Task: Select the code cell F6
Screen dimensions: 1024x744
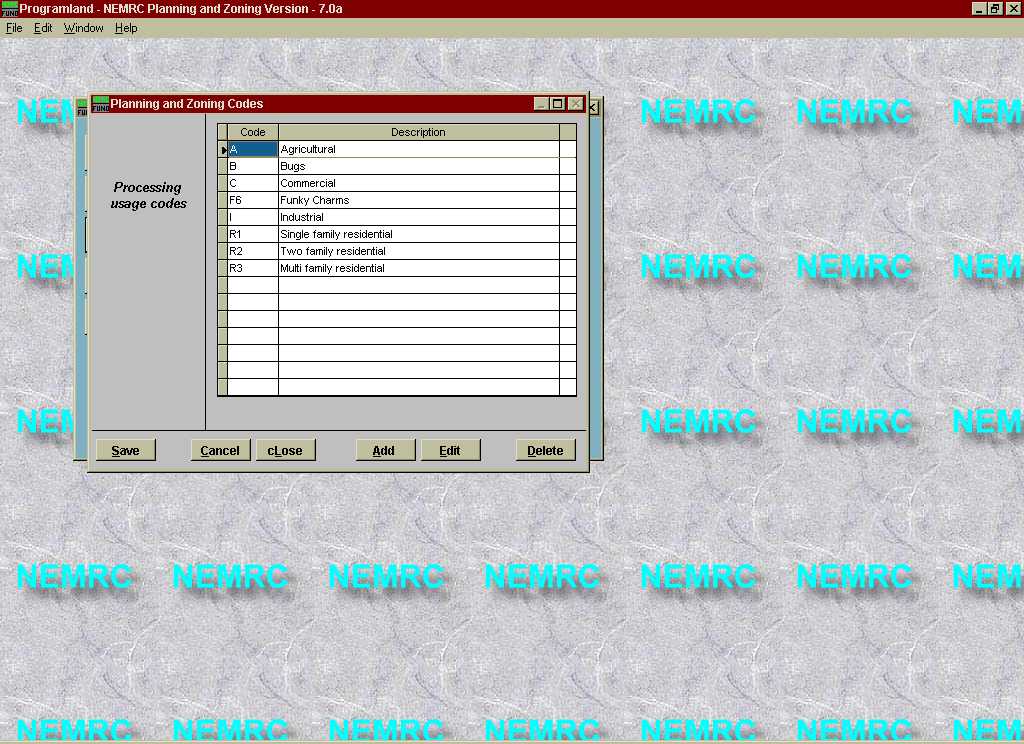Action: pos(253,200)
